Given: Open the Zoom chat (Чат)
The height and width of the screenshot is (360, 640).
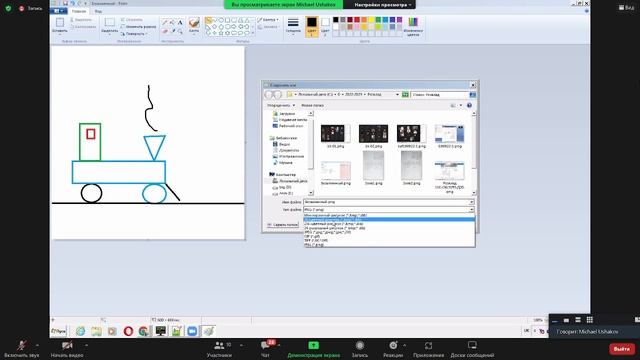Looking at the screenshot, I should (265, 349).
